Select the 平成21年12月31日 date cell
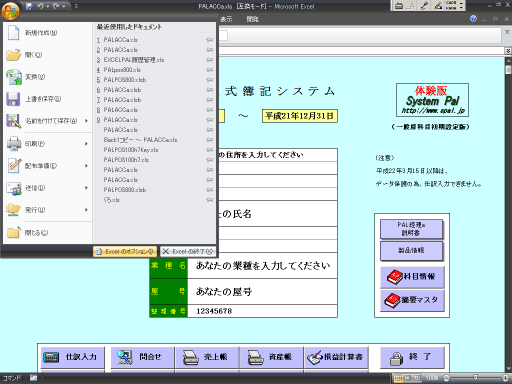Viewport: 512px width, 384px height. 300,116
